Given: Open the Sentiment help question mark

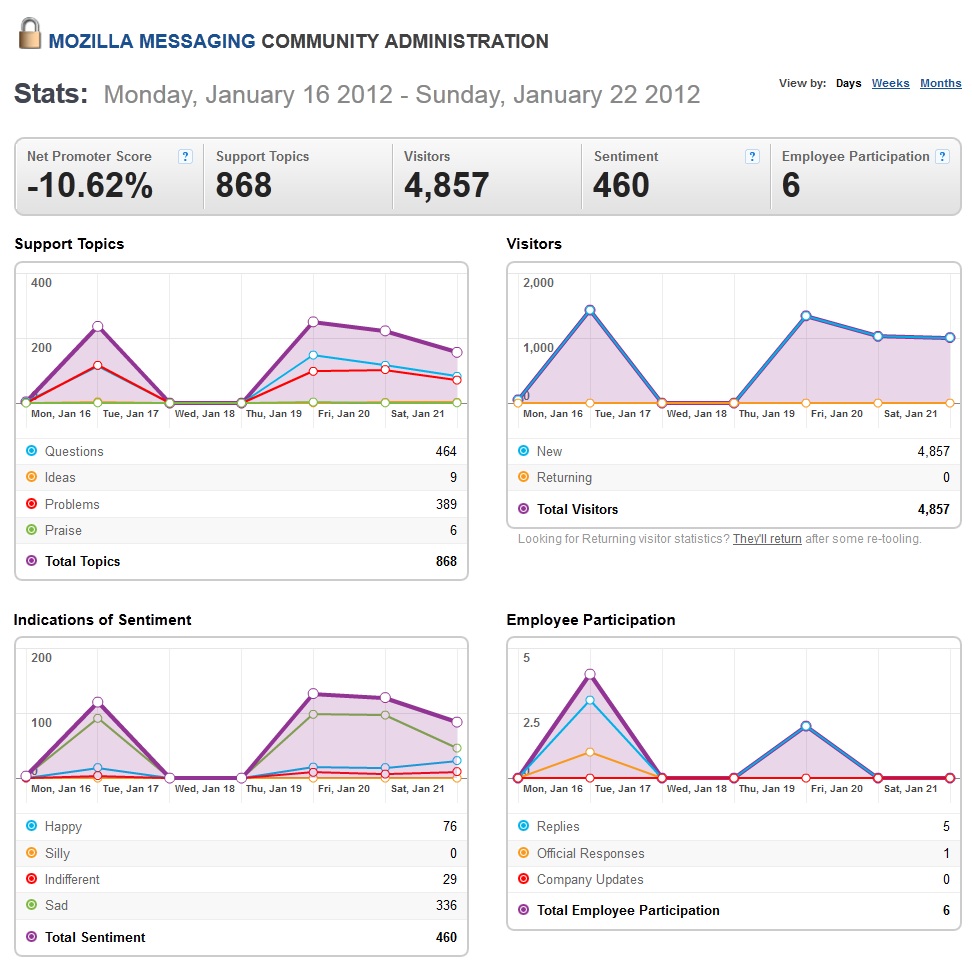Looking at the screenshot, I should tap(753, 156).
